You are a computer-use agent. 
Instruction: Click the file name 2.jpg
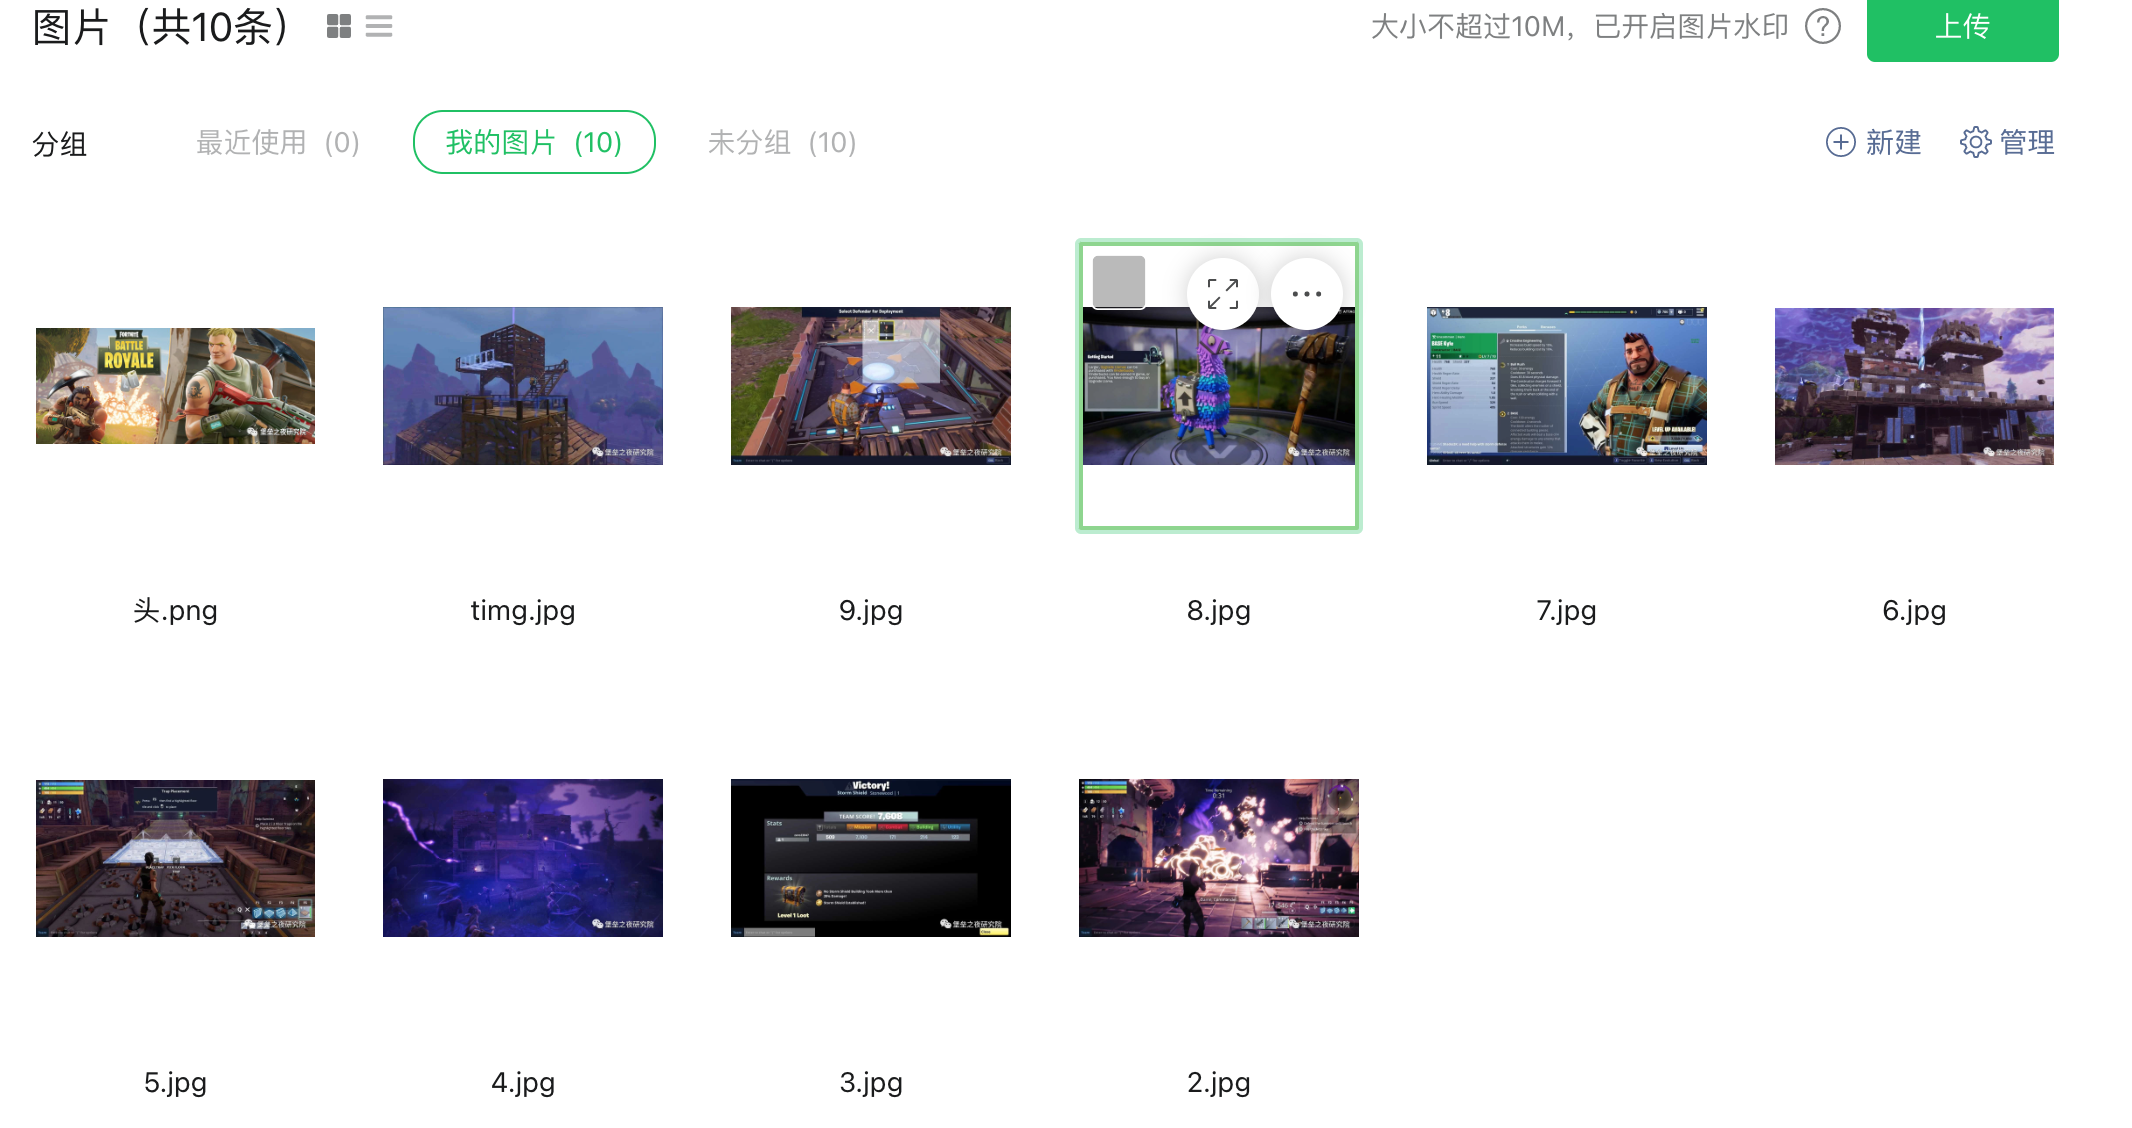point(1219,1082)
